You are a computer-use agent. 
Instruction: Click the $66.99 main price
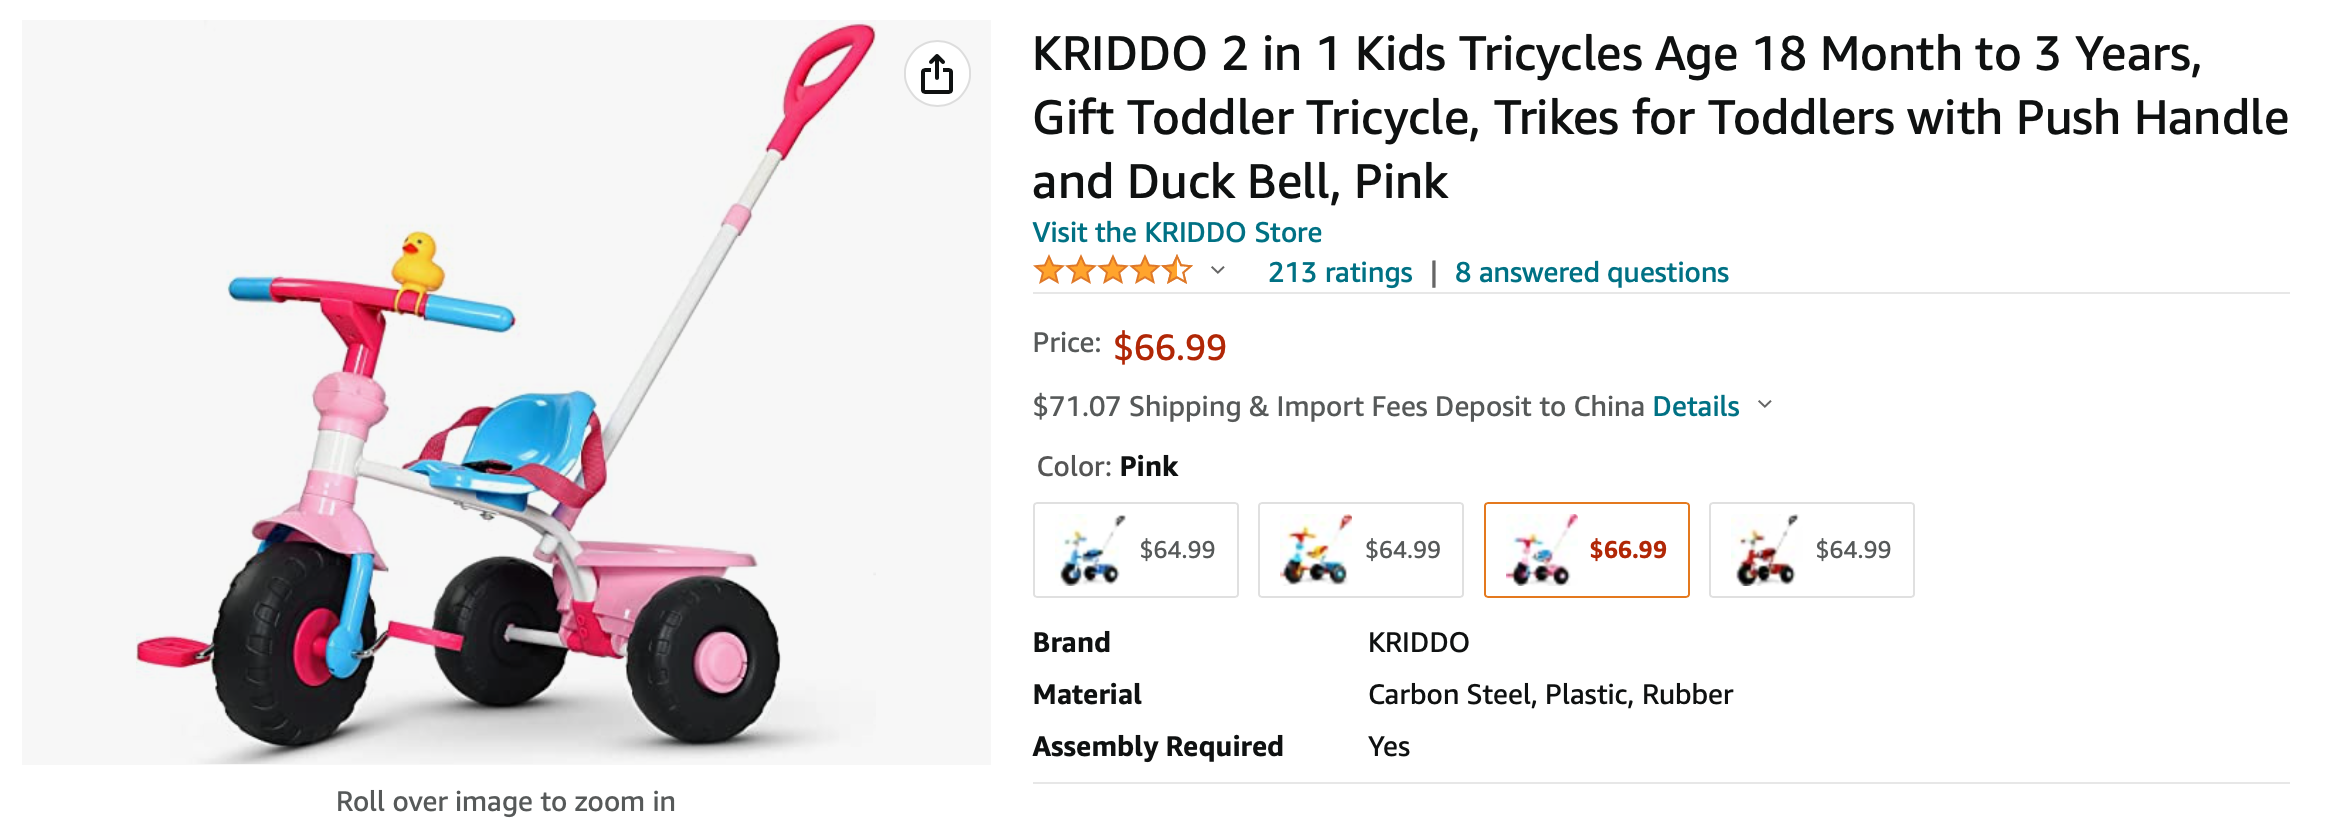click(1170, 347)
